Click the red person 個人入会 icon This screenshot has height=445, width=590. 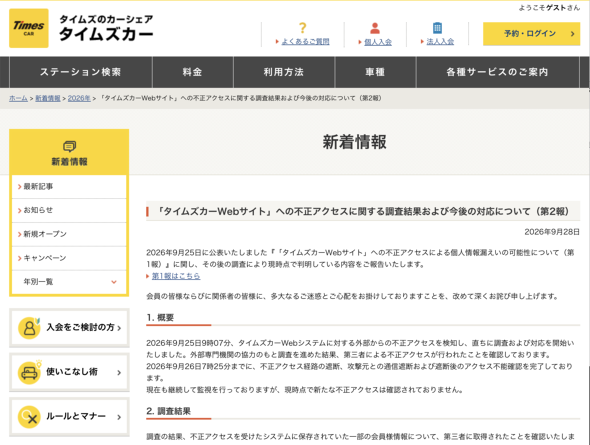375,28
